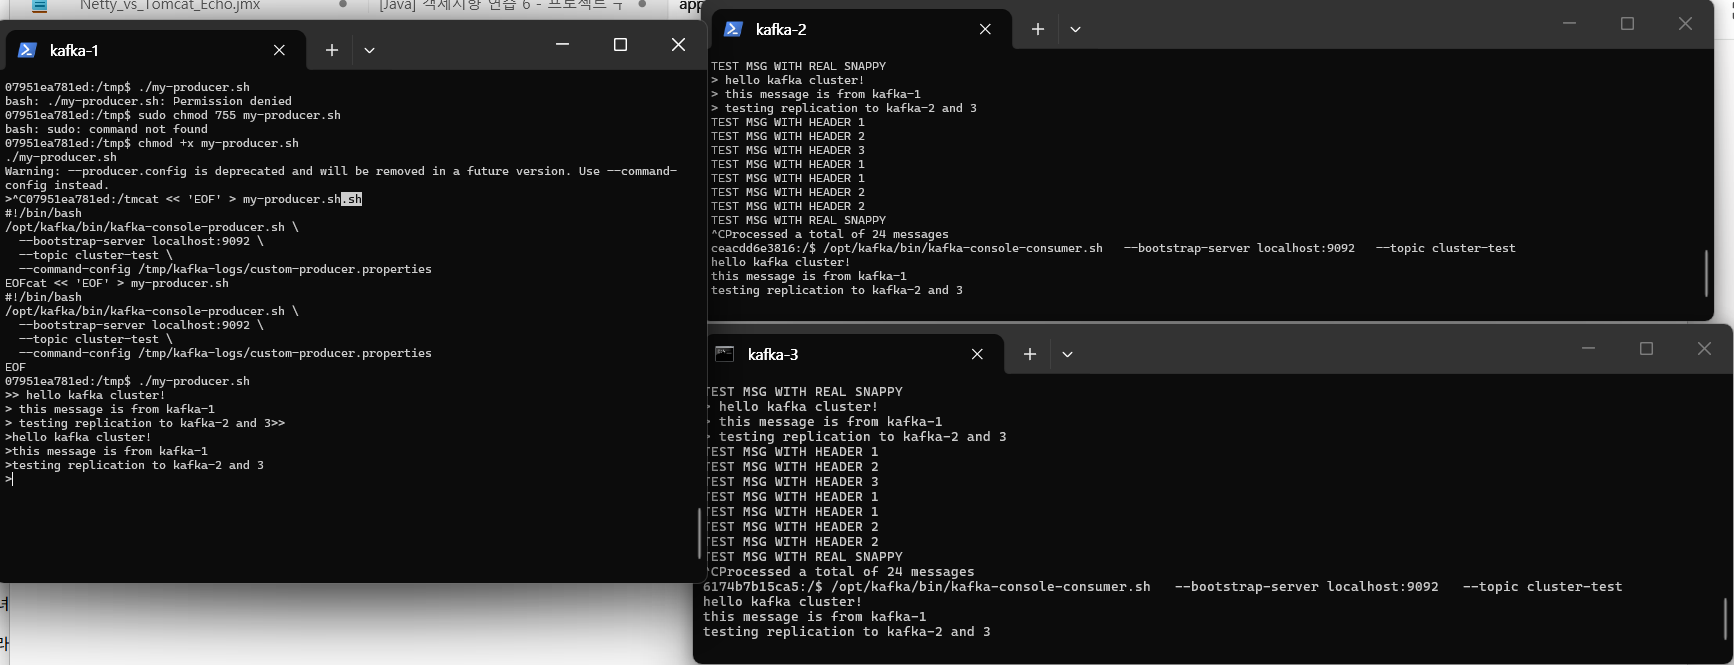Click 'TEST MSG WITH HEADER 3' in kafka-2
The width and height of the screenshot is (1734, 665).
788,150
